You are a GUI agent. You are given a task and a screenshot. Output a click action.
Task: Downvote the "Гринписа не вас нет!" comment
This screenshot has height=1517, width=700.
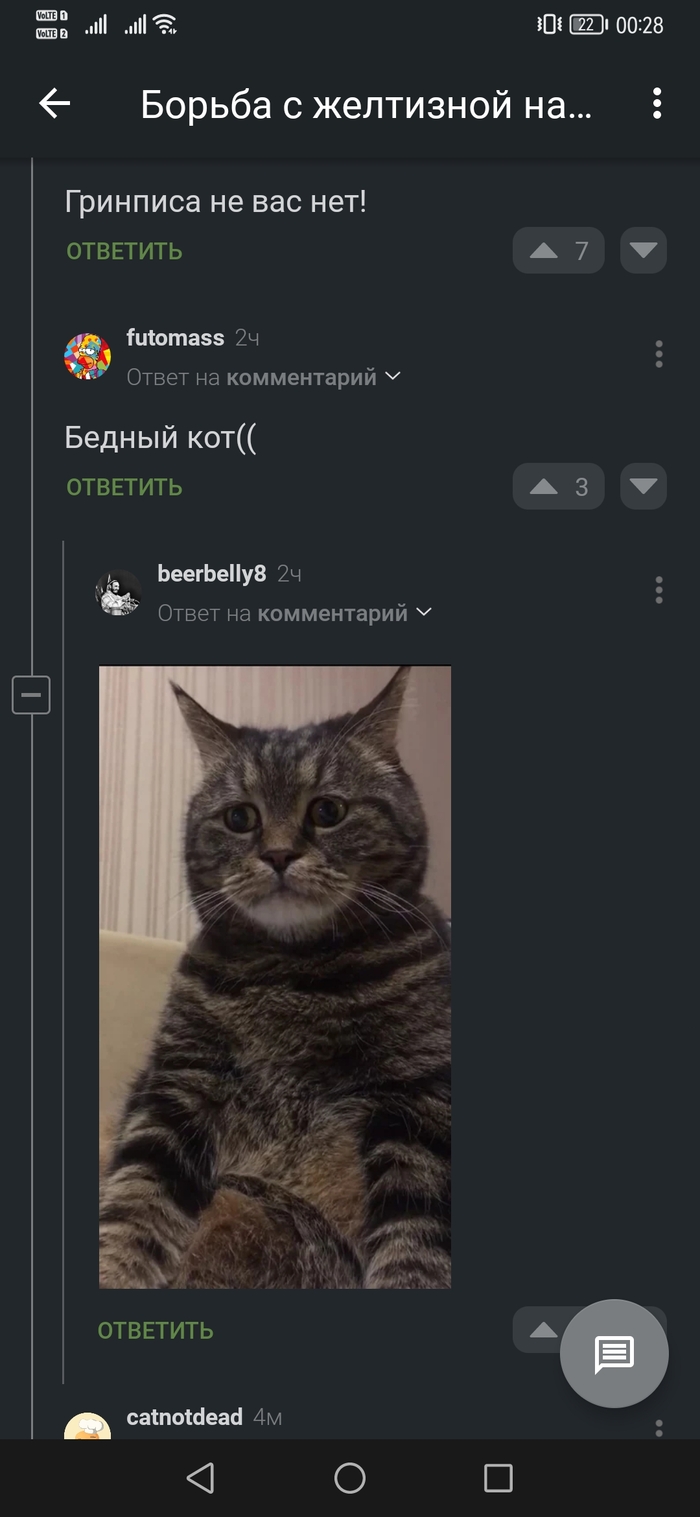643,251
